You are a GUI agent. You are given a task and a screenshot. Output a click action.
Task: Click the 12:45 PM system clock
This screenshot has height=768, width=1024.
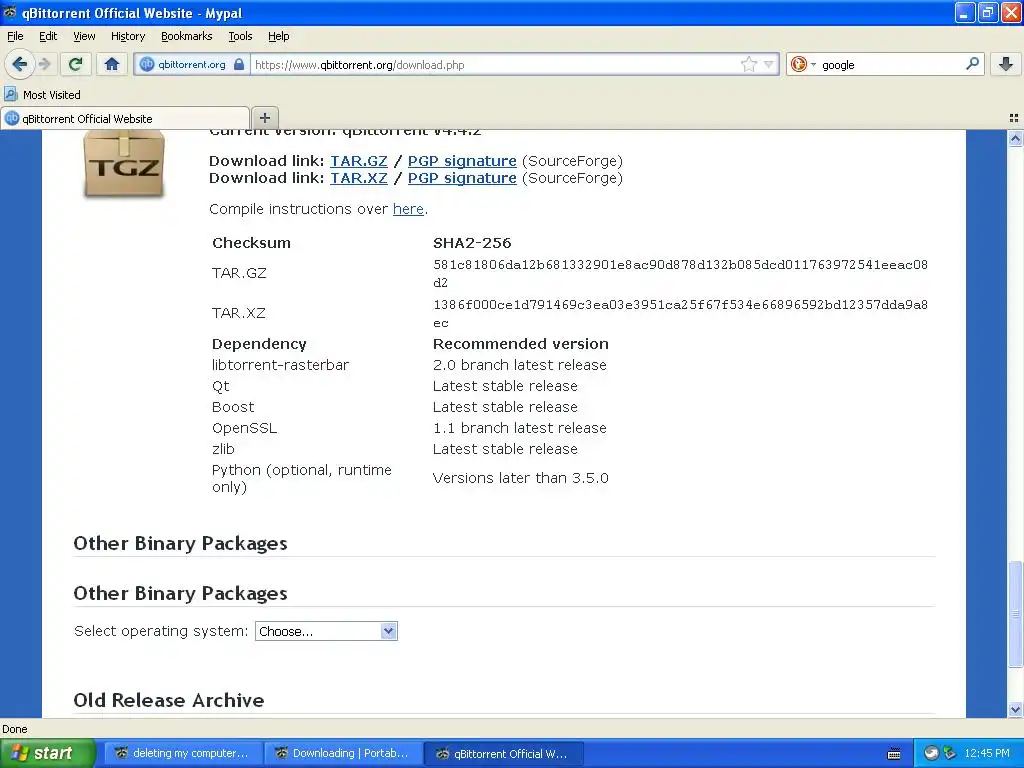pos(987,753)
